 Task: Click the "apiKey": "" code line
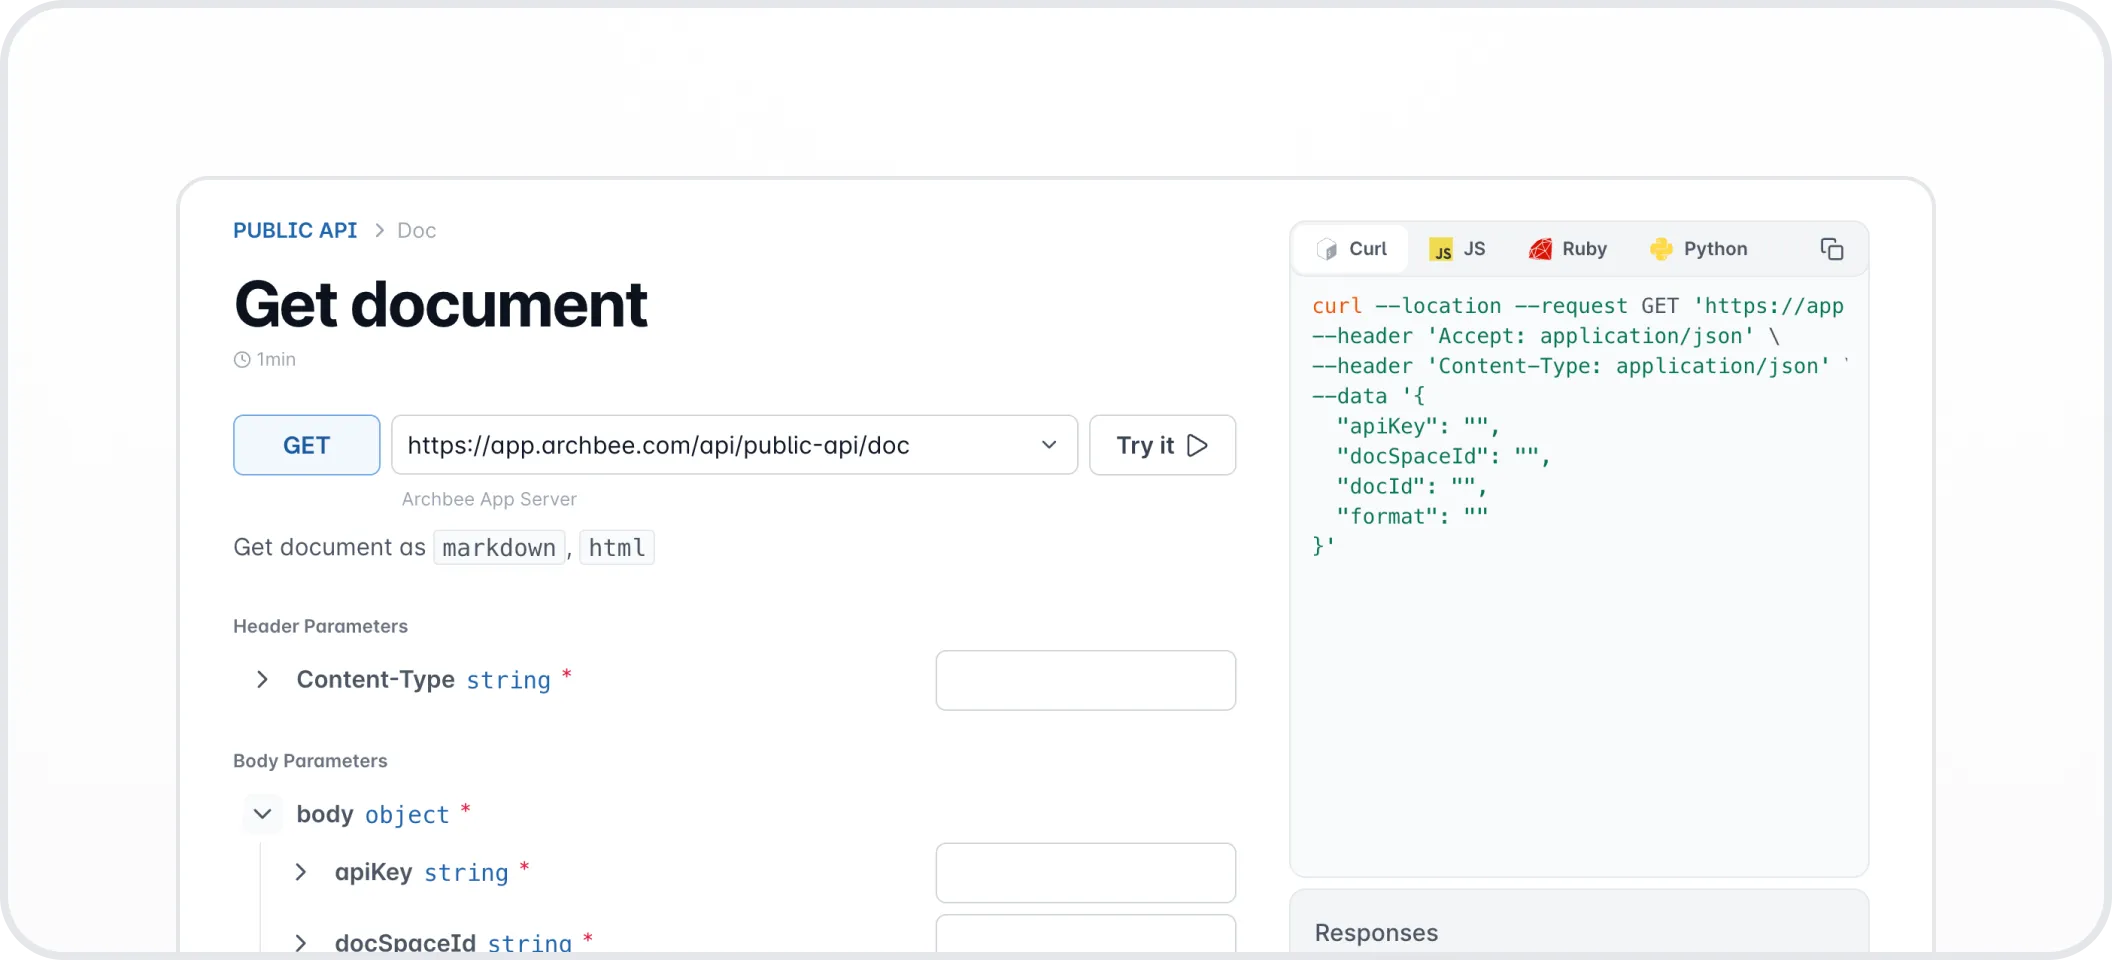1418,426
